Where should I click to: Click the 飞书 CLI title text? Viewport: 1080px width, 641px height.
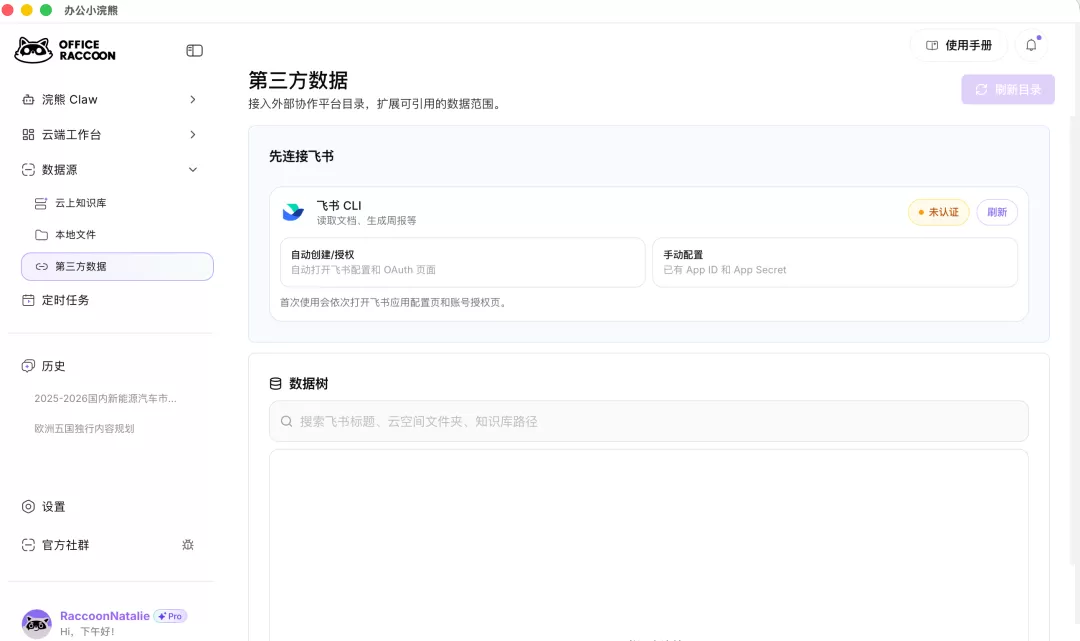[x=339, y=205]
